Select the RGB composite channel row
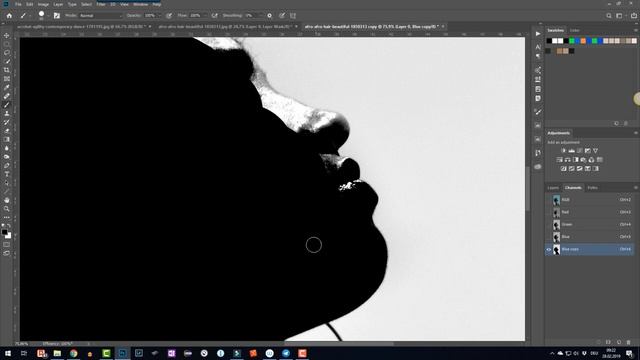The image size is (640, 360). [589, 200]
